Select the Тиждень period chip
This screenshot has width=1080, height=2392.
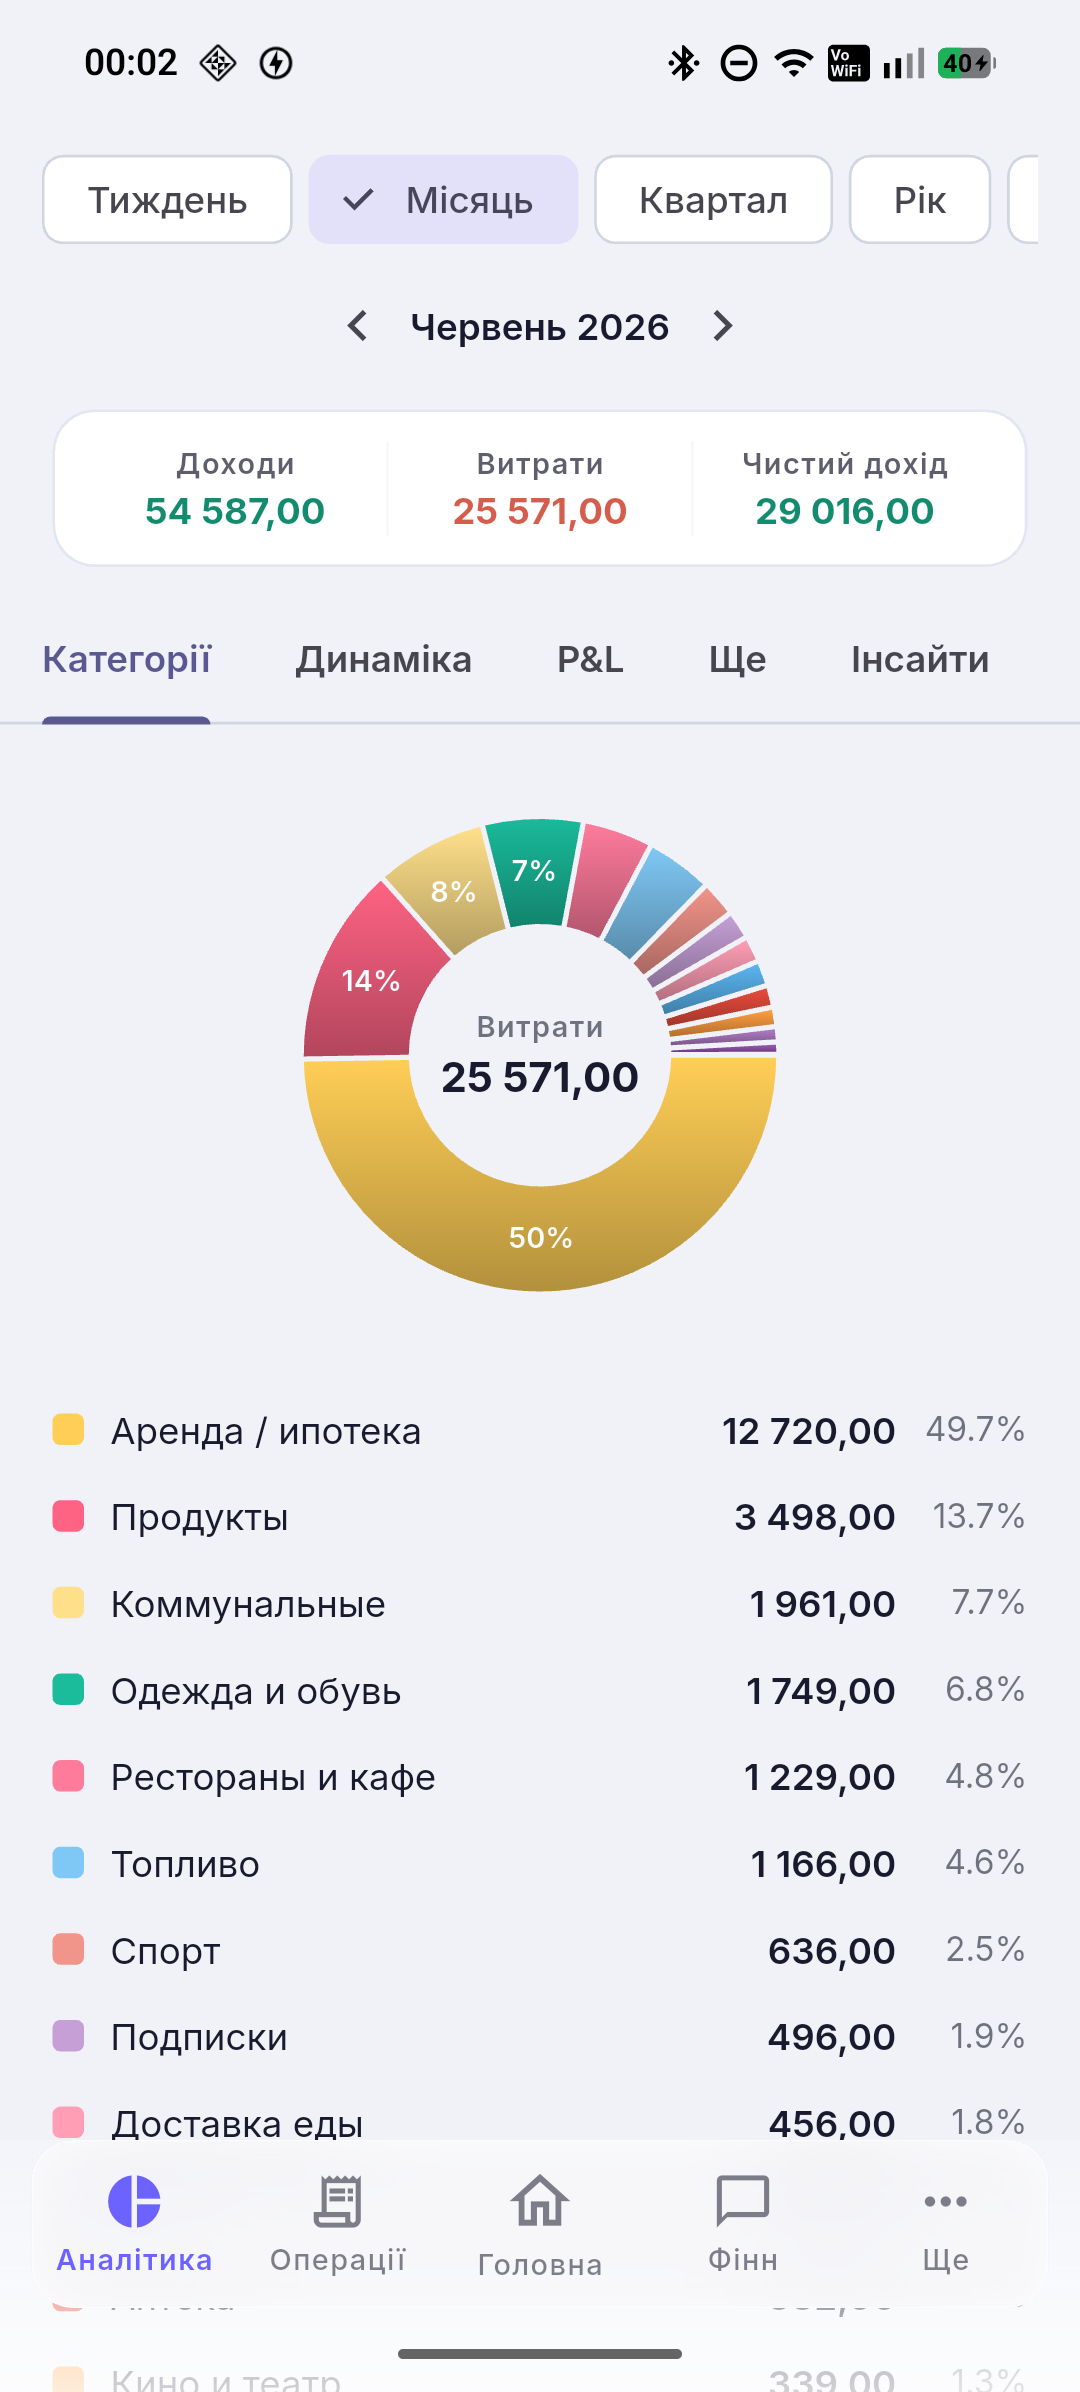point(167,199)
